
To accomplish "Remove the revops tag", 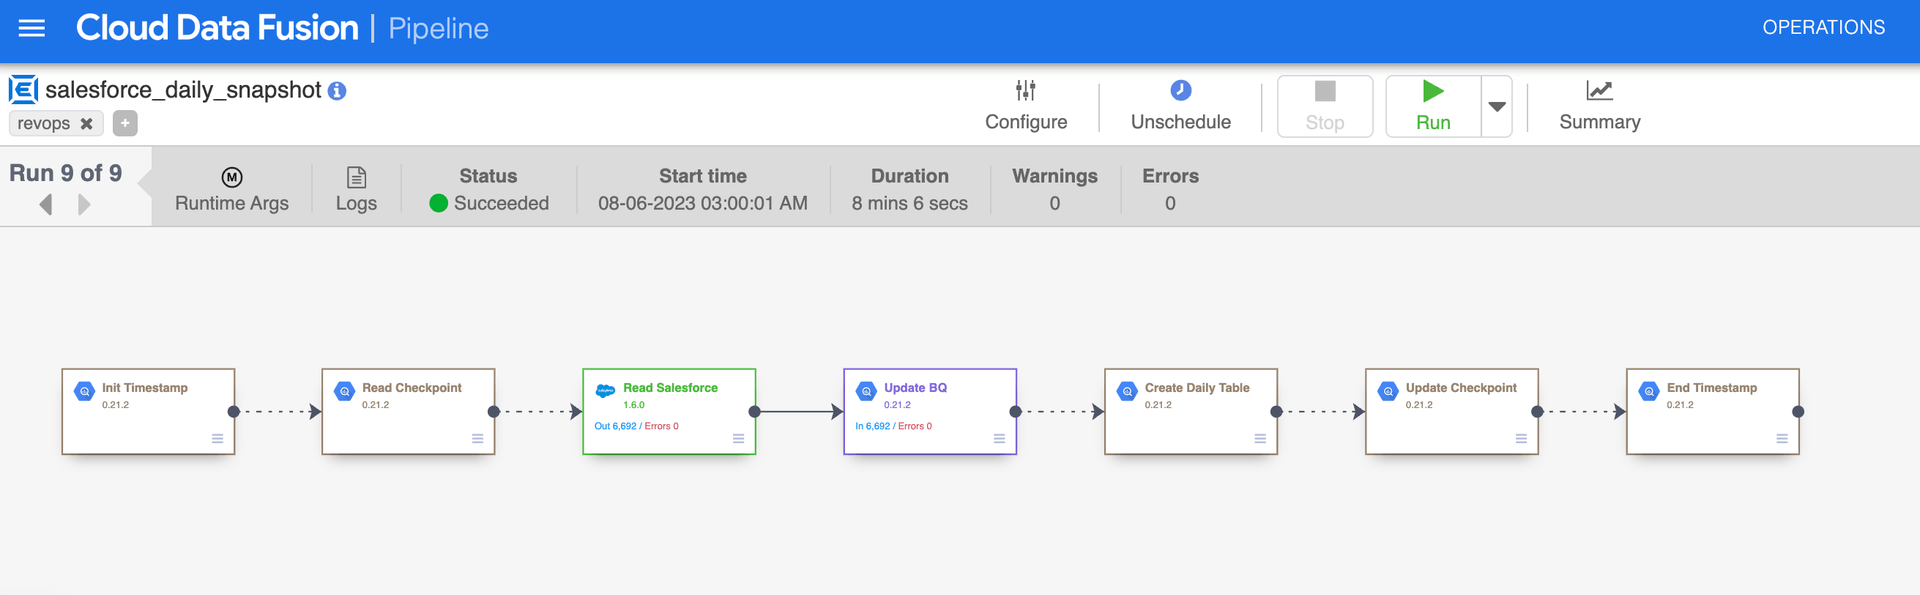I will tap(87, 124).
